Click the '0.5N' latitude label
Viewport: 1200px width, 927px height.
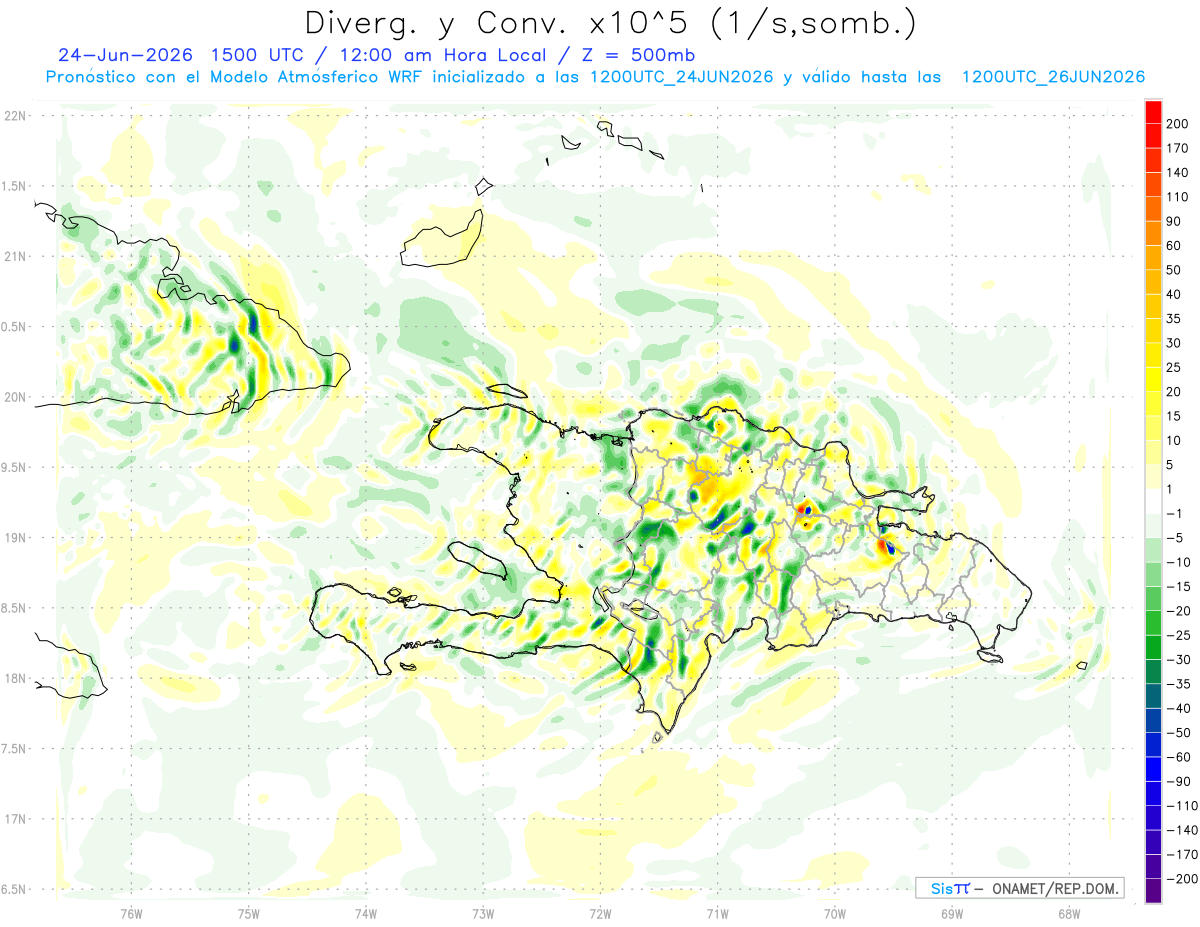tap(14, 327)
